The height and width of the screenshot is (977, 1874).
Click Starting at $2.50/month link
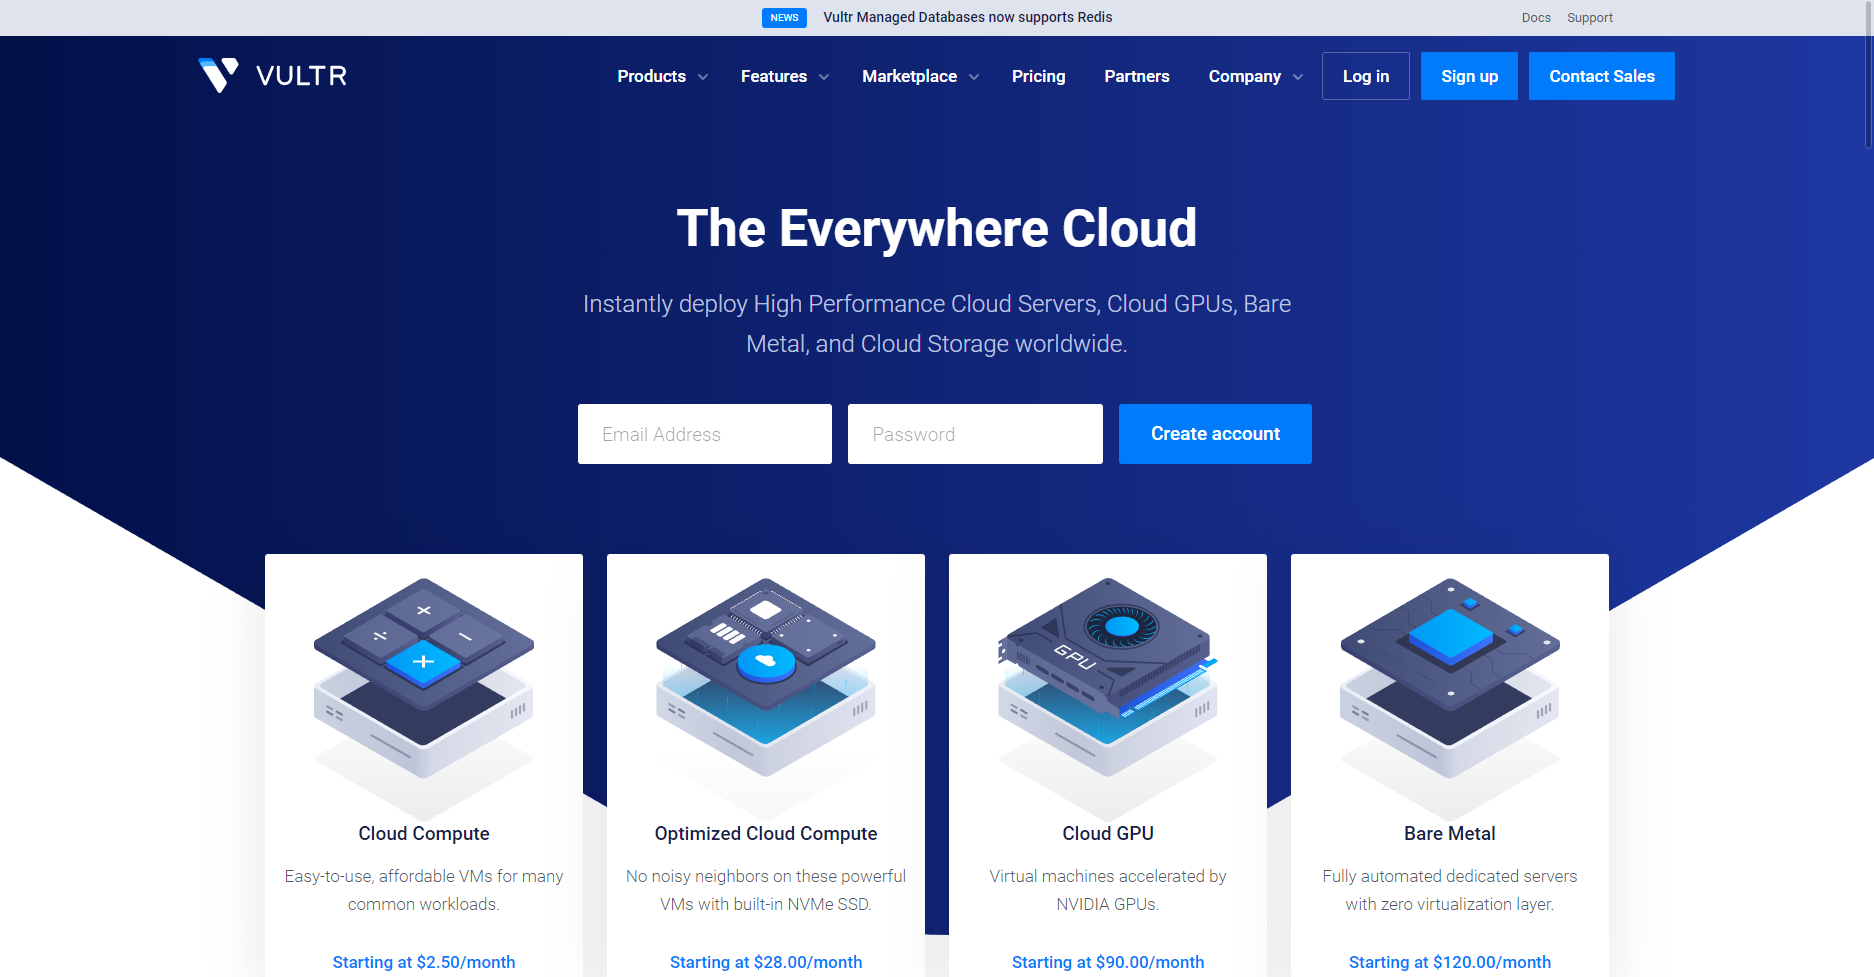point(424,962)
